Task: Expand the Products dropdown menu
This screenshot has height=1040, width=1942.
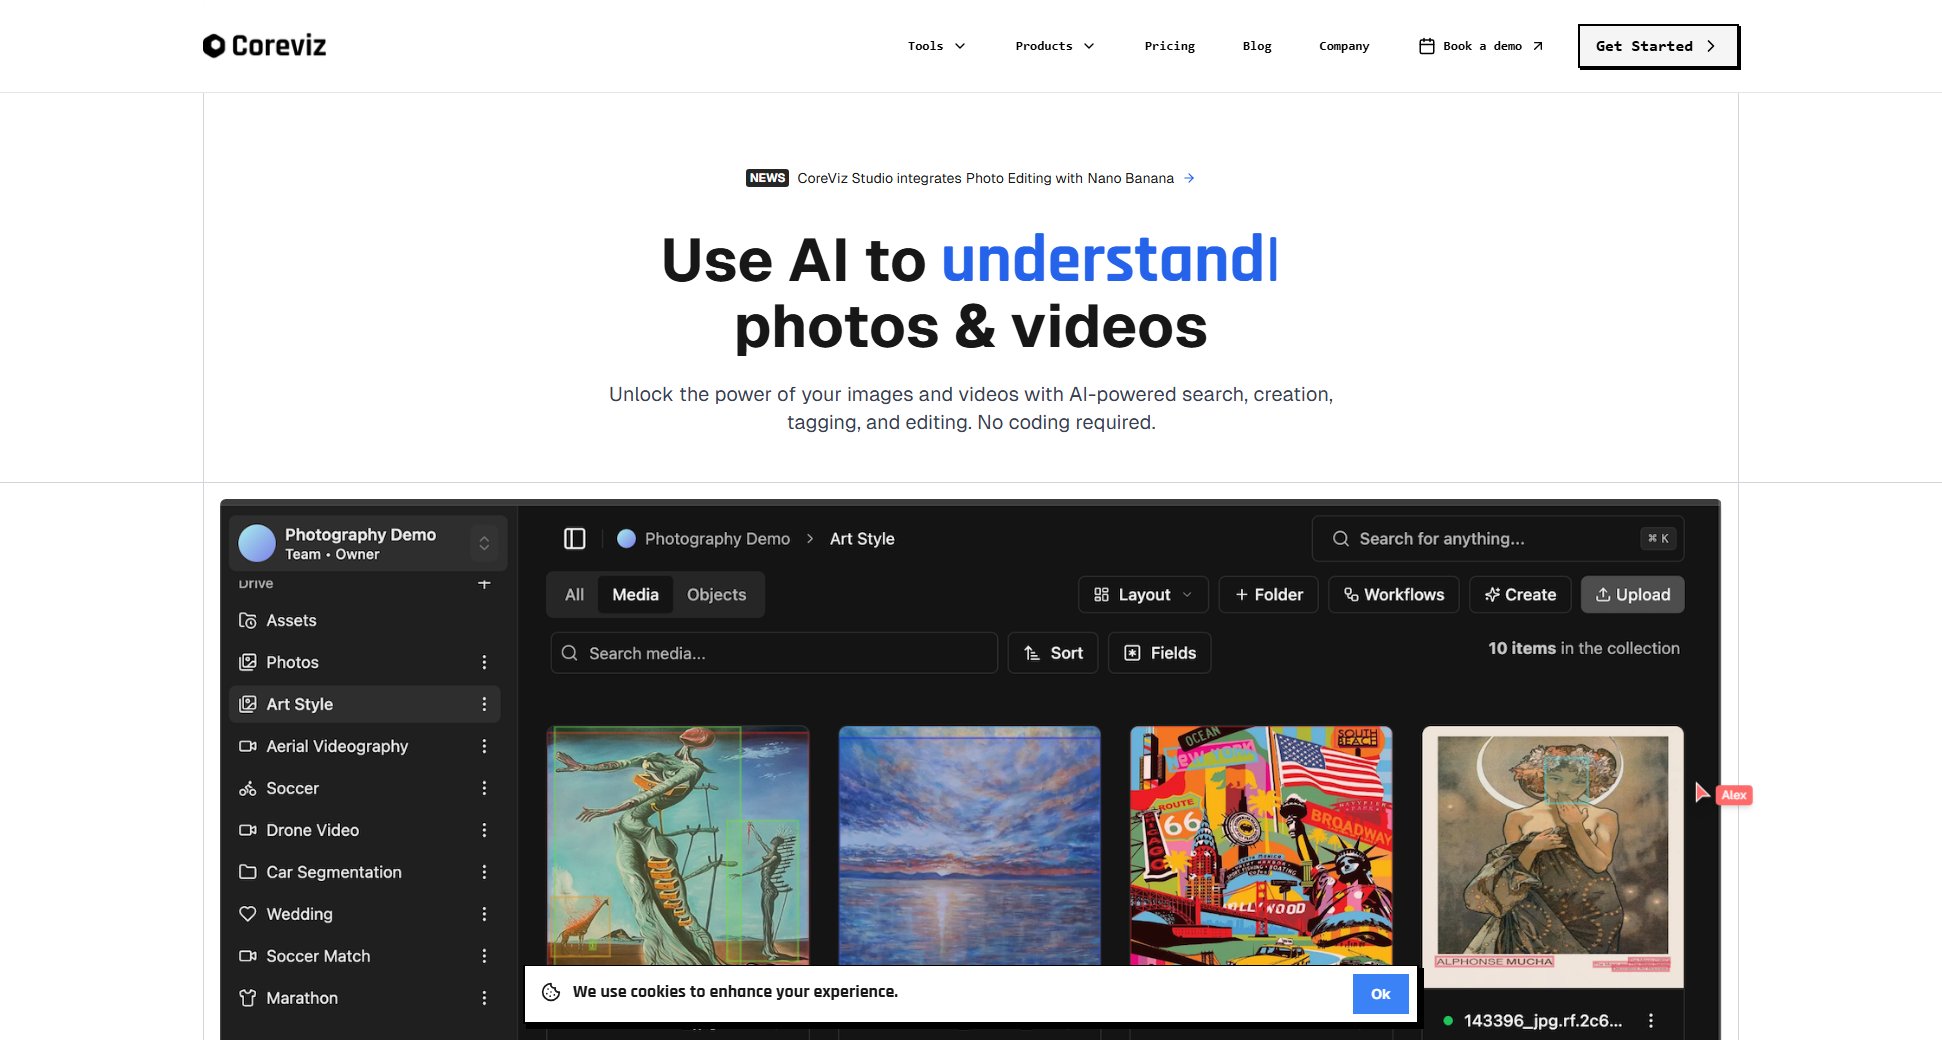Action: (x=1054, y=46)
